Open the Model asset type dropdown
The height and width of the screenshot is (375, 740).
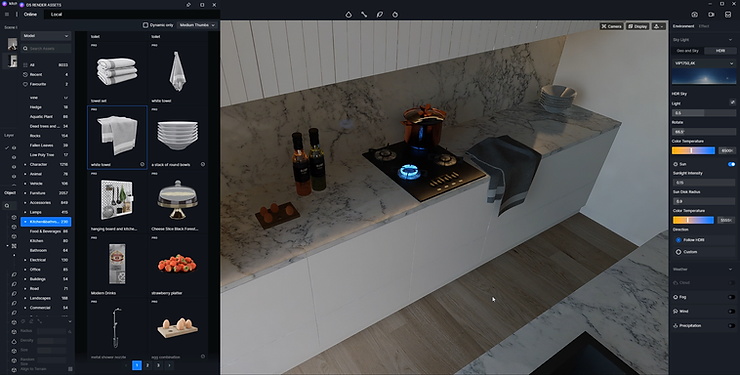pyautogui.click(x=46, y=36)
